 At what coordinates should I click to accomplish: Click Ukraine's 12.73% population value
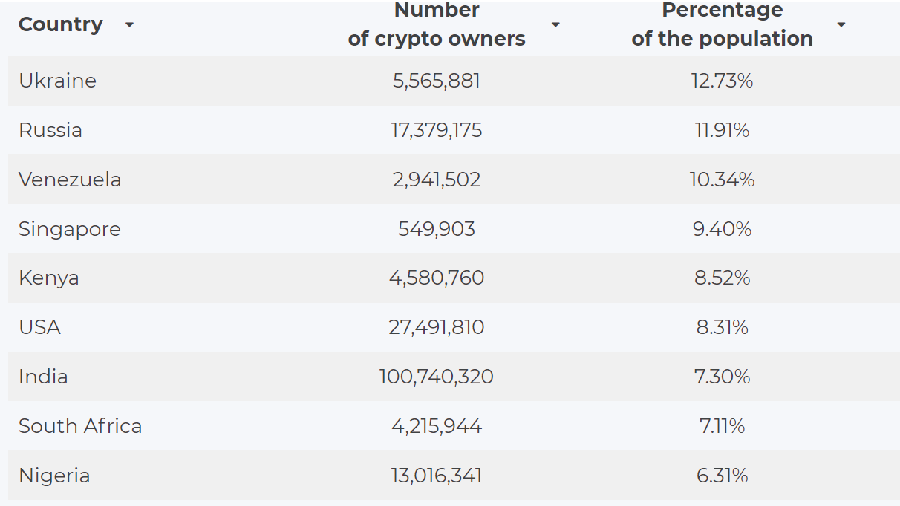pos(722,81)
